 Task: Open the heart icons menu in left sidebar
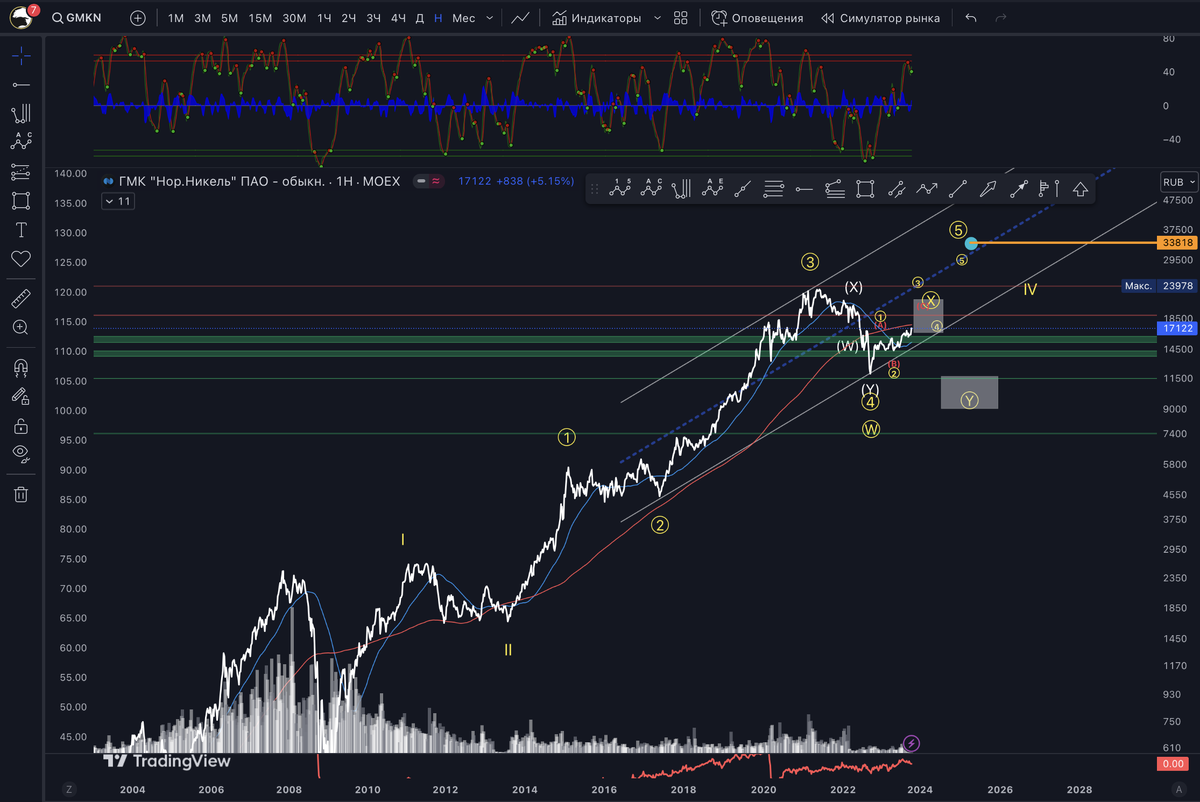coord(21,259)
